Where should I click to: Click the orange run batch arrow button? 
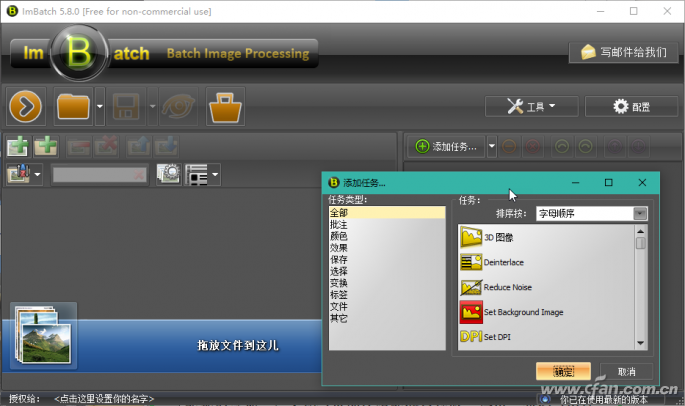coord(25,106)
